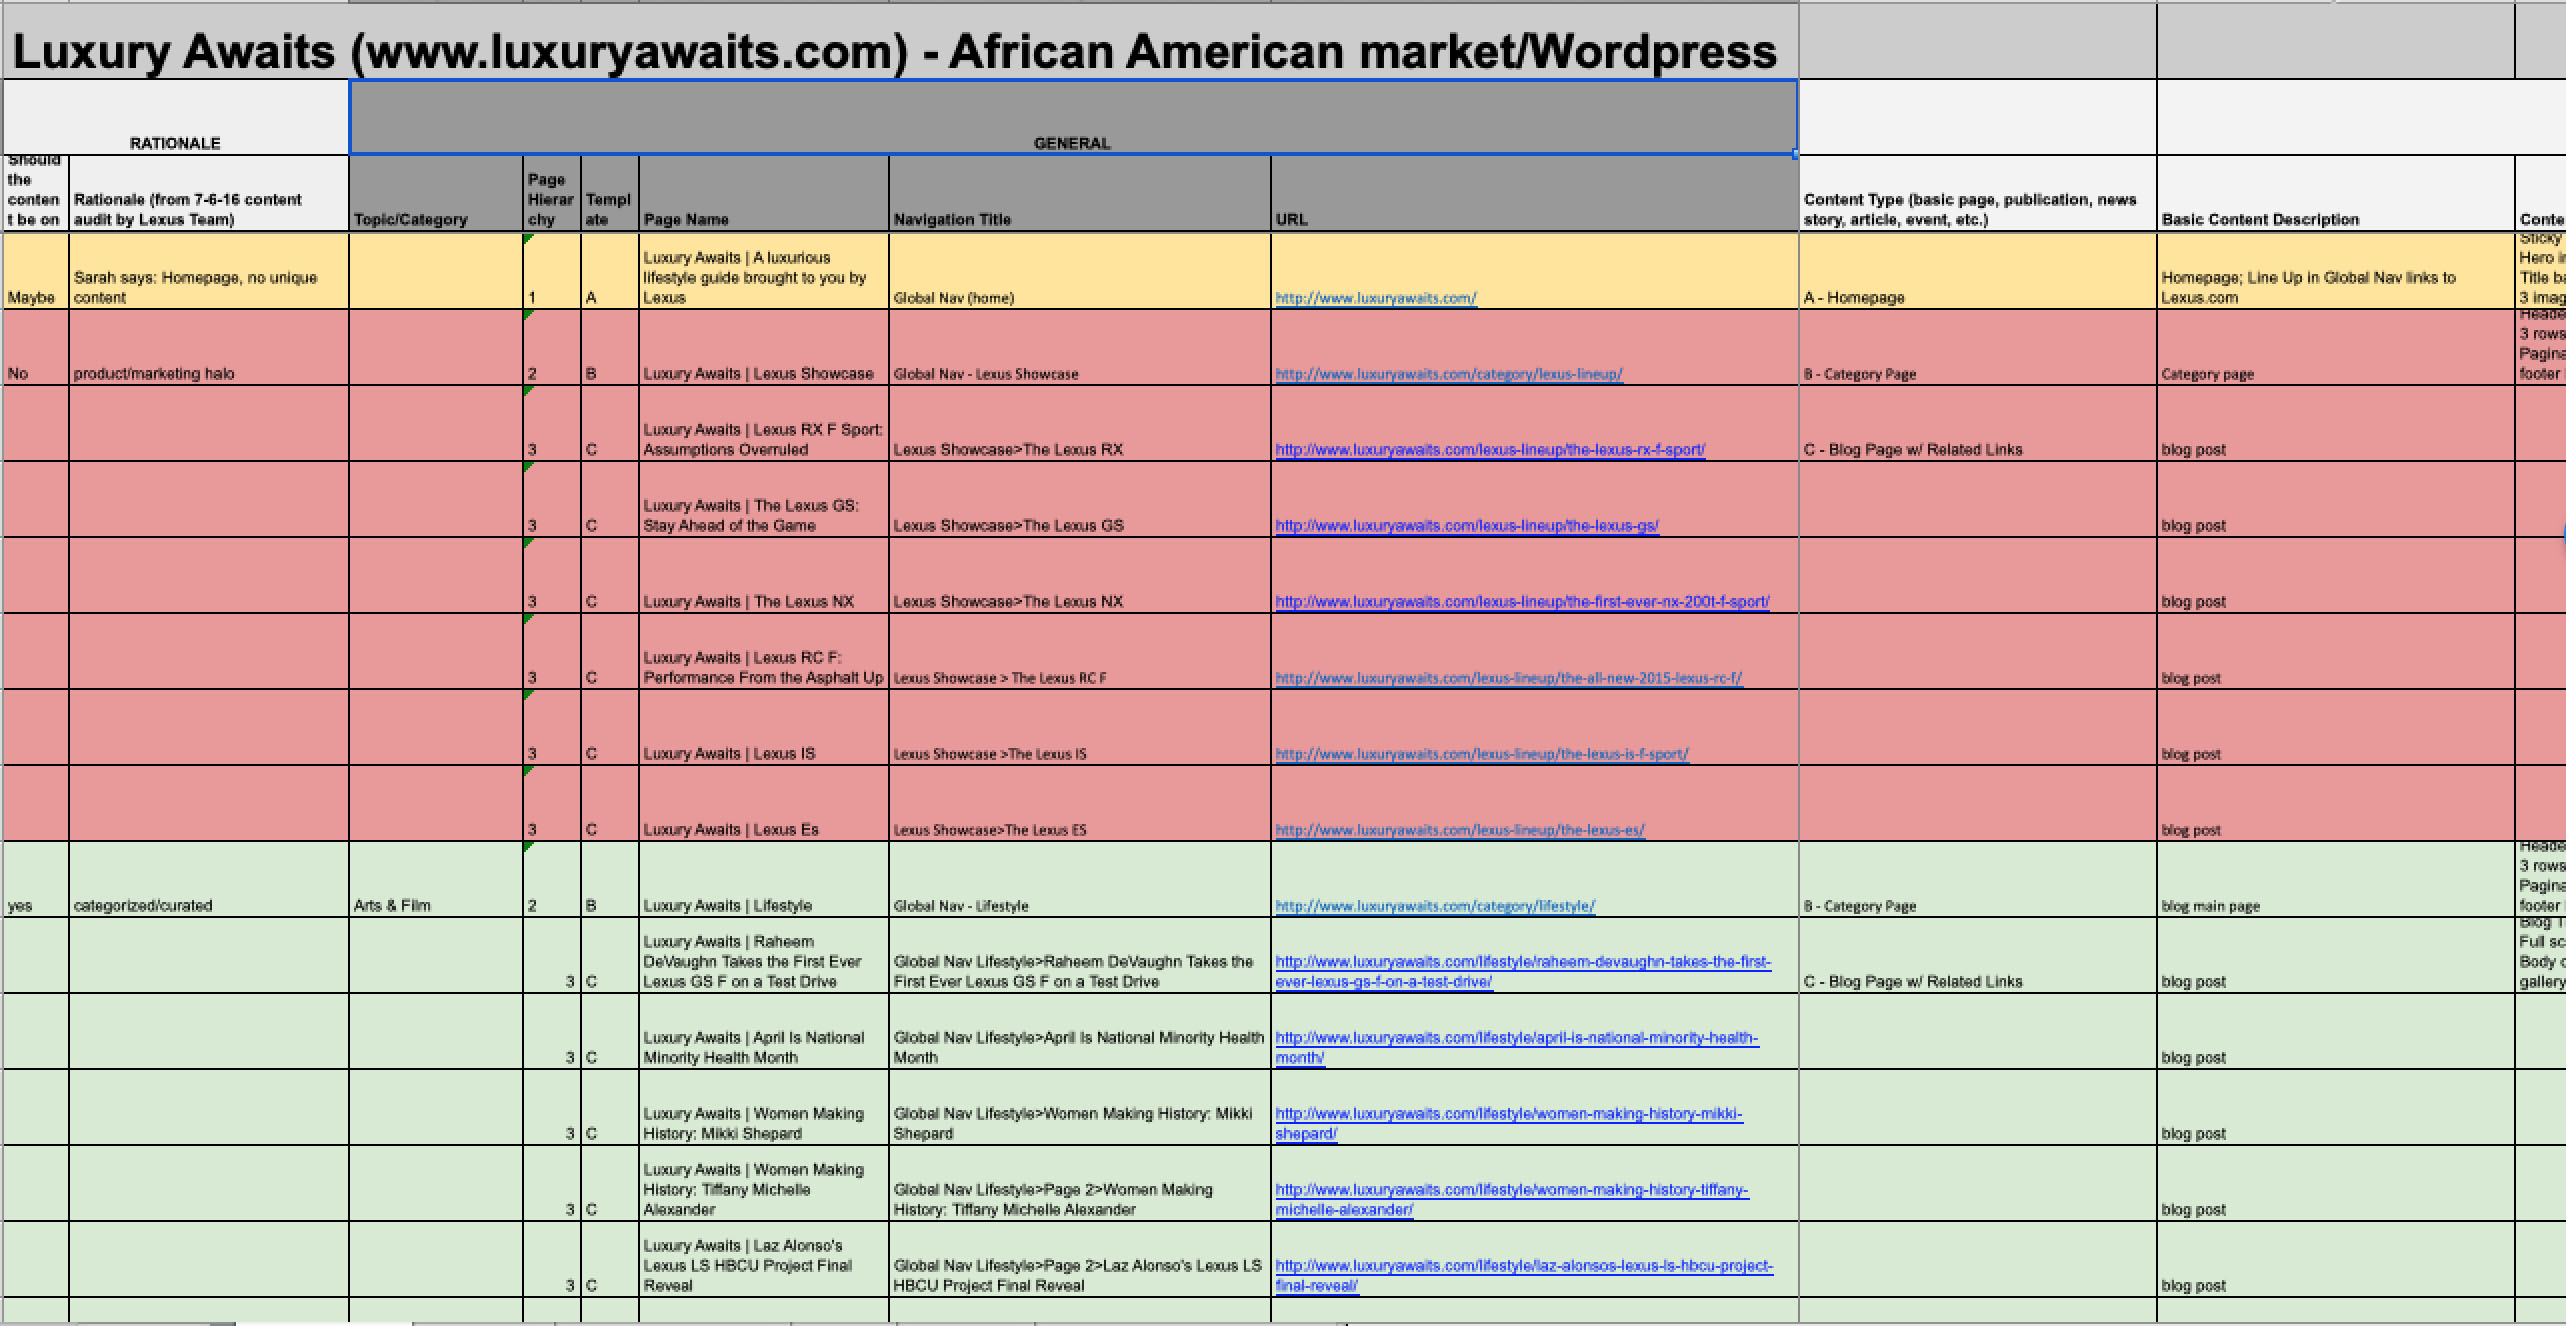Open the women-making-history-tiffany-michelle-alexander link
Viewport: 2566px width, 1326px height.
(x=1511, y=1200)
